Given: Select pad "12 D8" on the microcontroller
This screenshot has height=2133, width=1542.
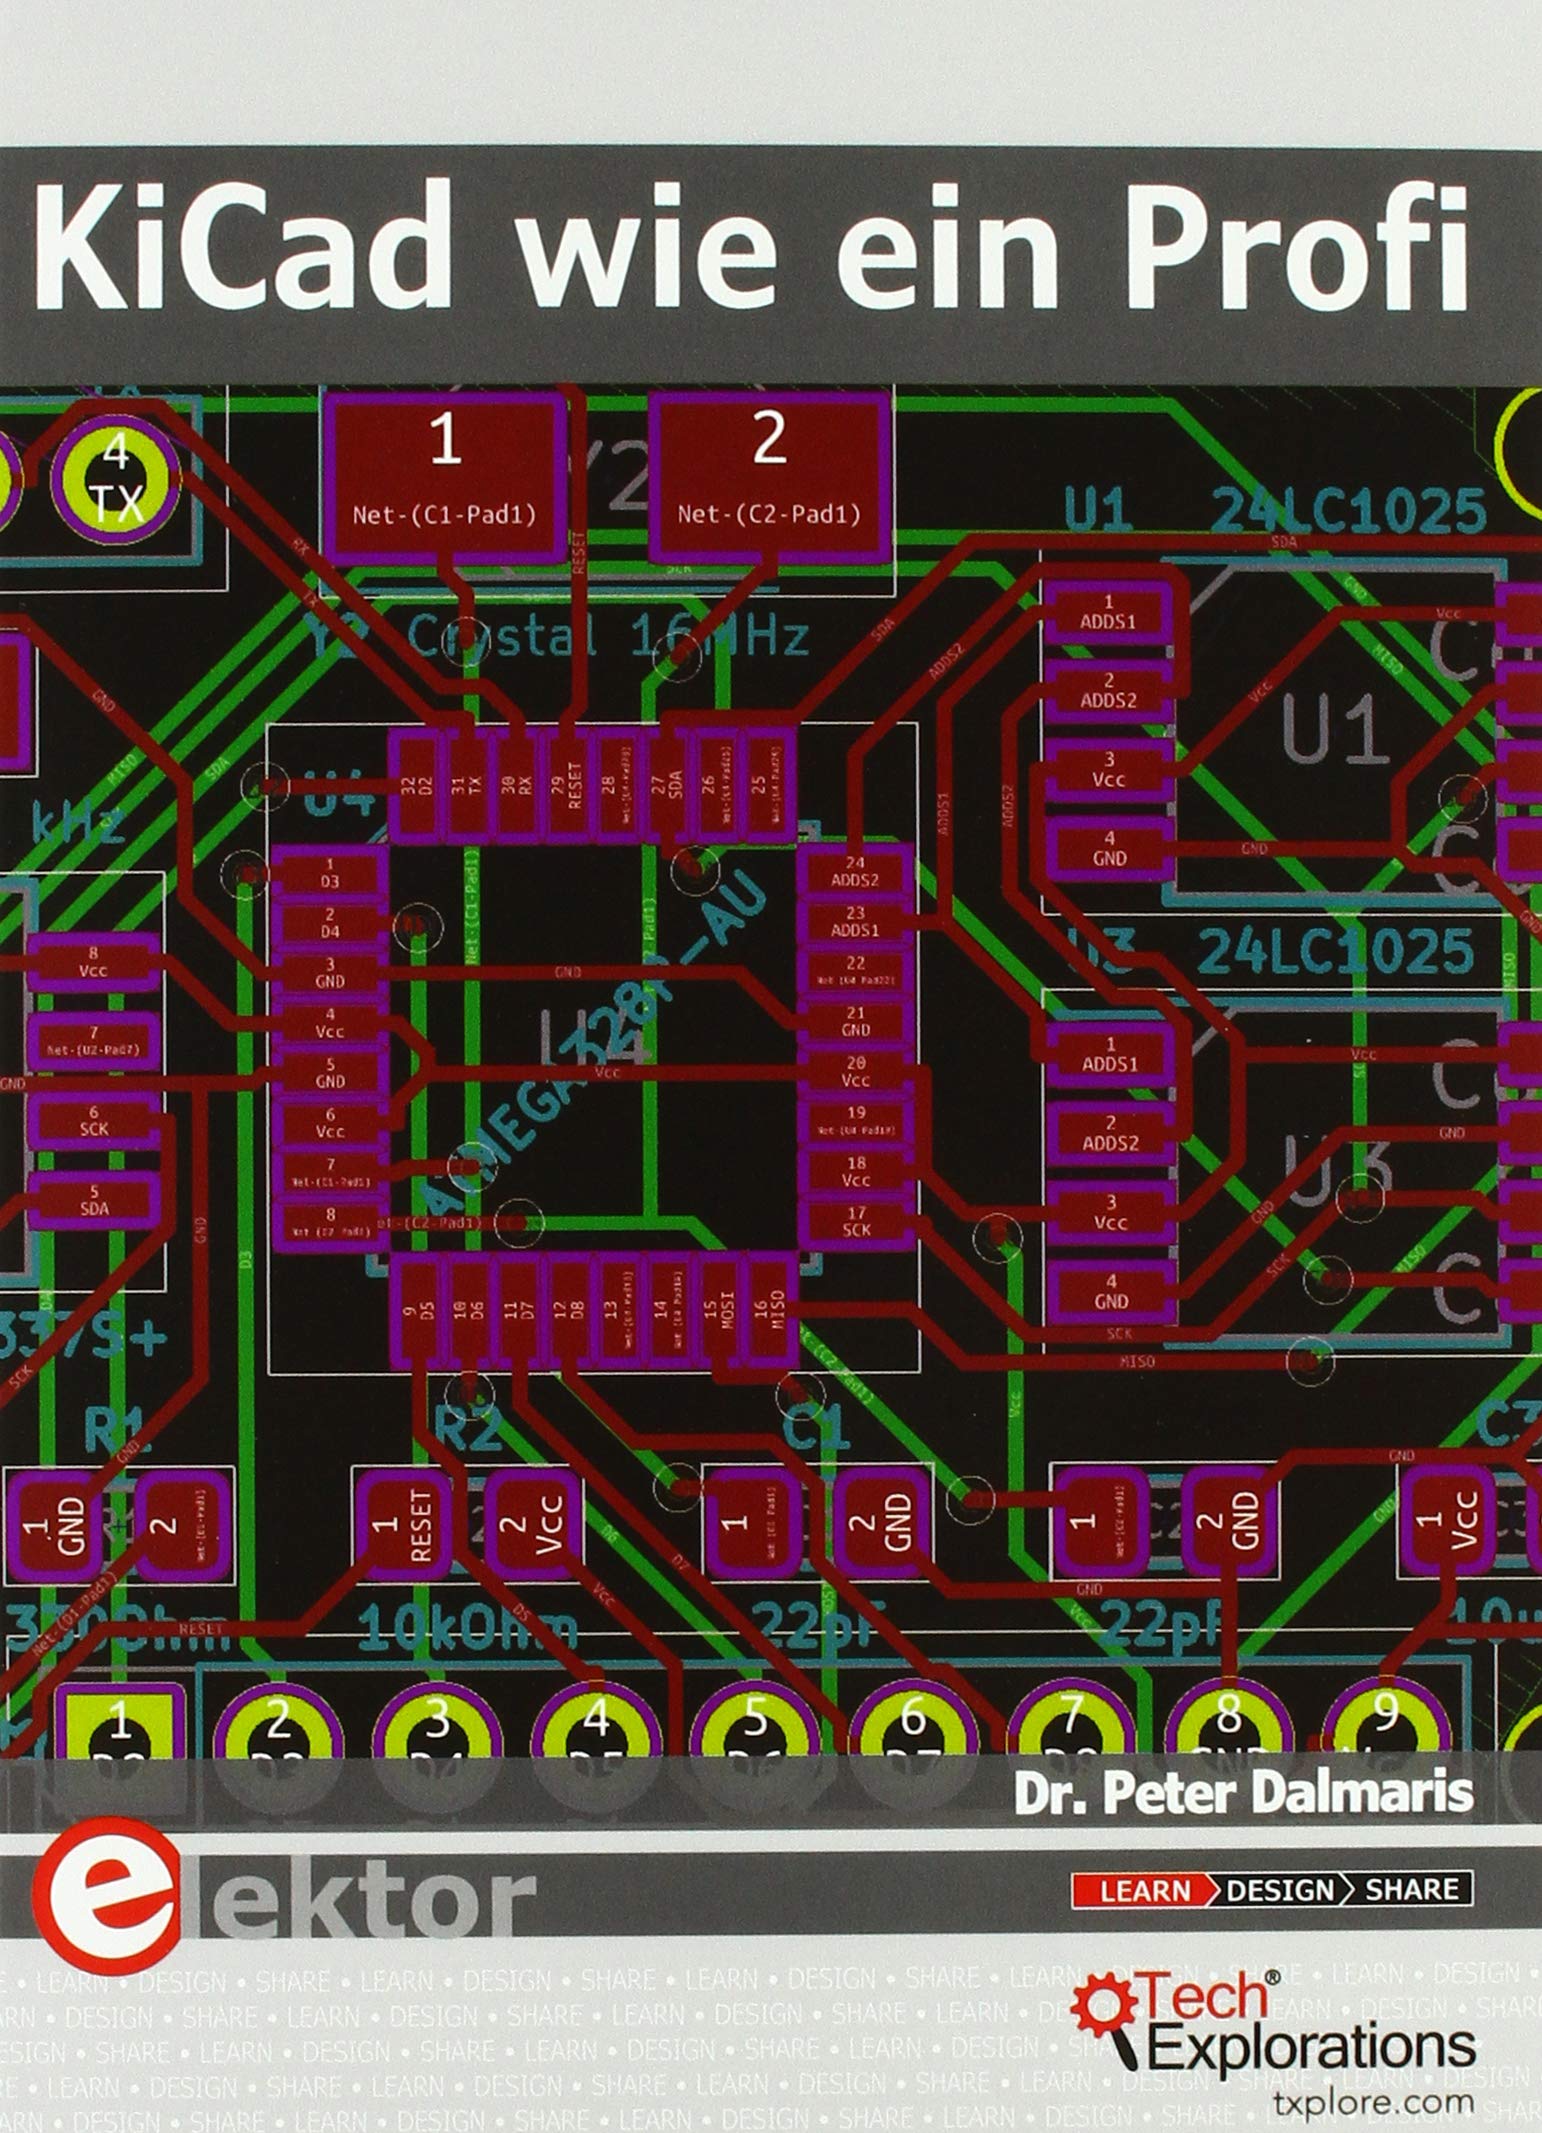Looking at the screenshot, I should coord(569,1311).
